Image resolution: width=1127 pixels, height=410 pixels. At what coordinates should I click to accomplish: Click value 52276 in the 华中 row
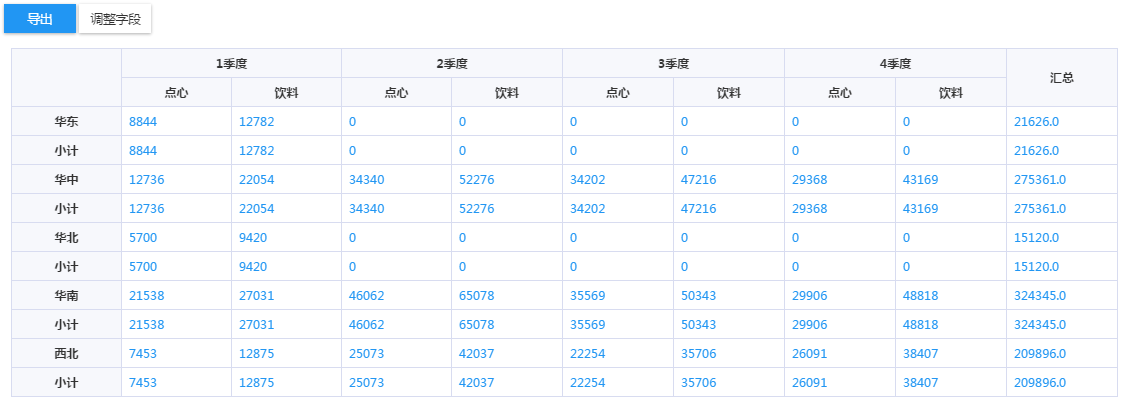(477, 179)
